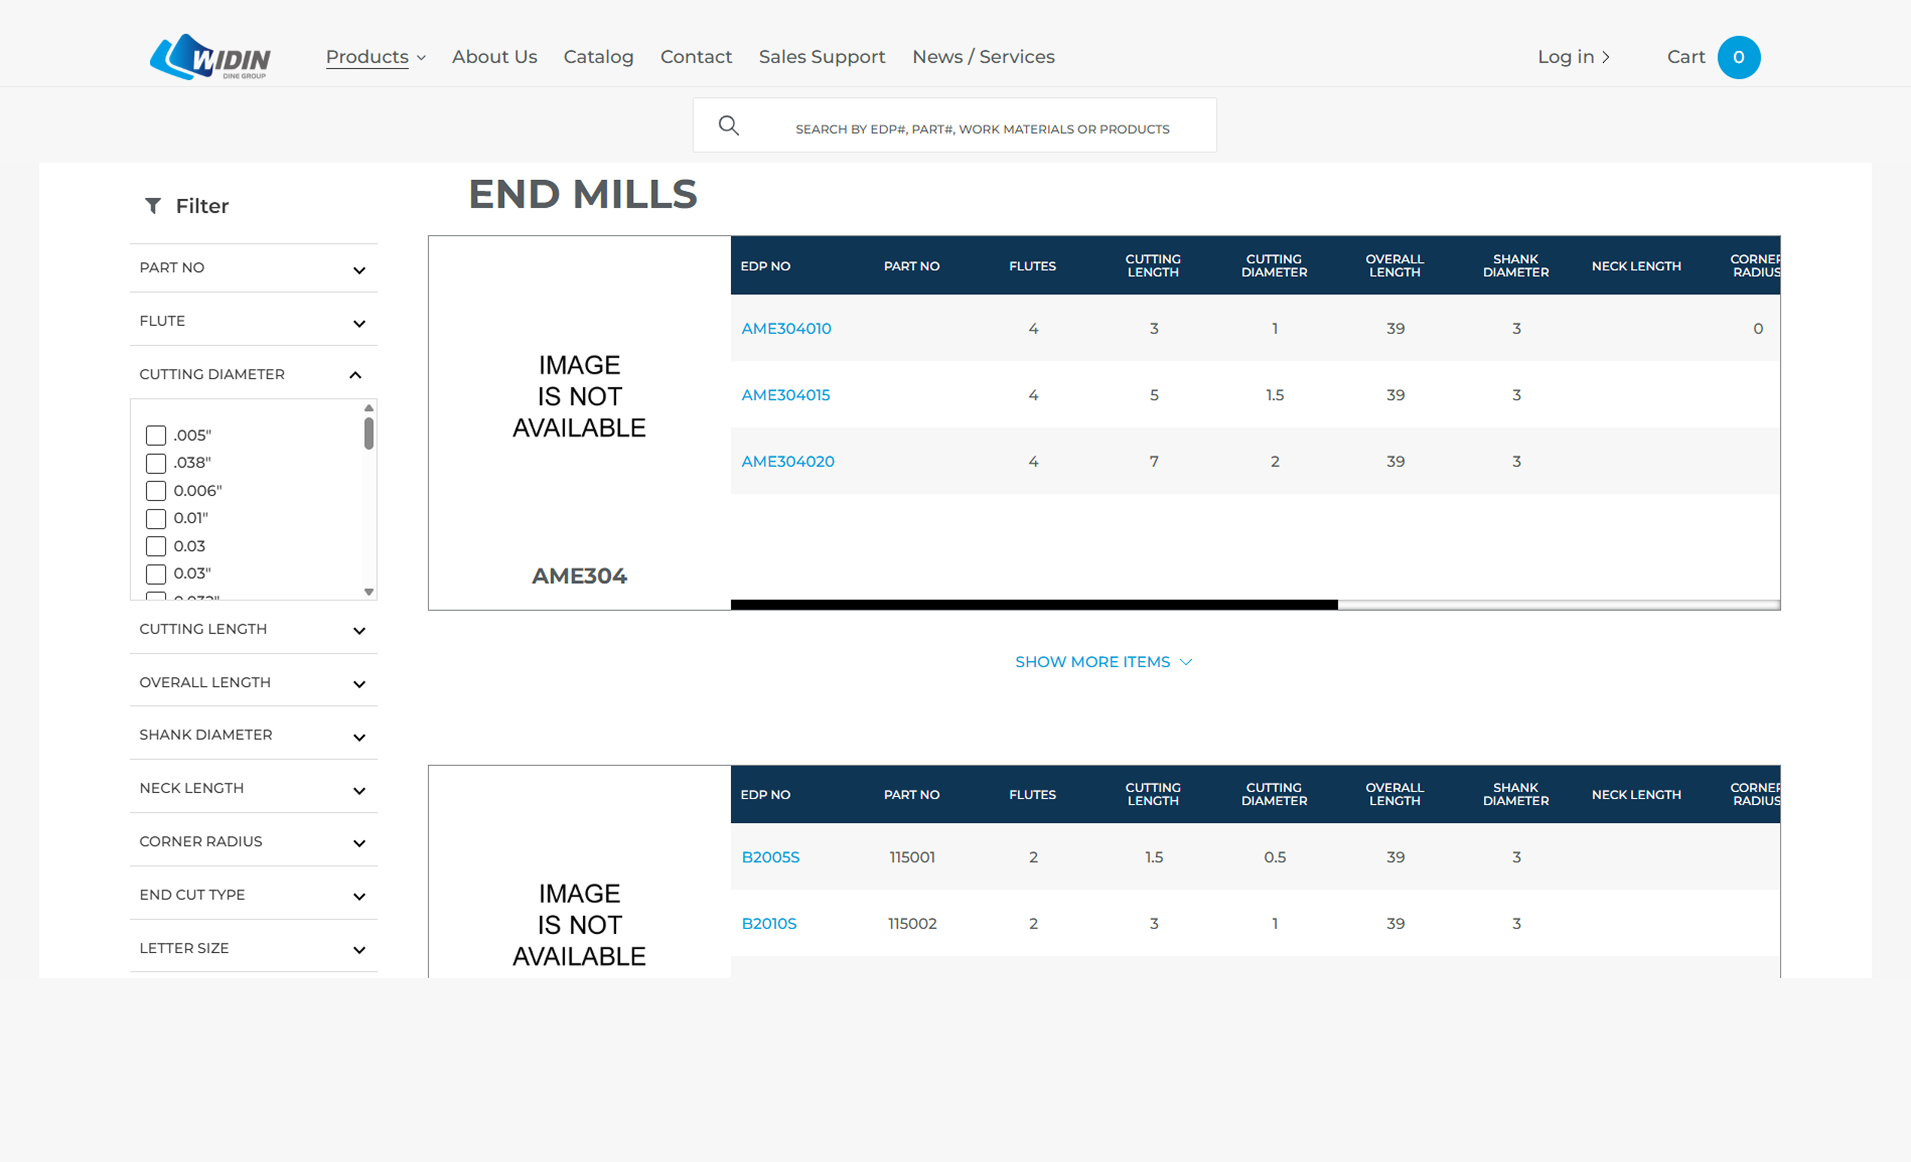
Task: Click the END MILLS heading
Action: 582,194
